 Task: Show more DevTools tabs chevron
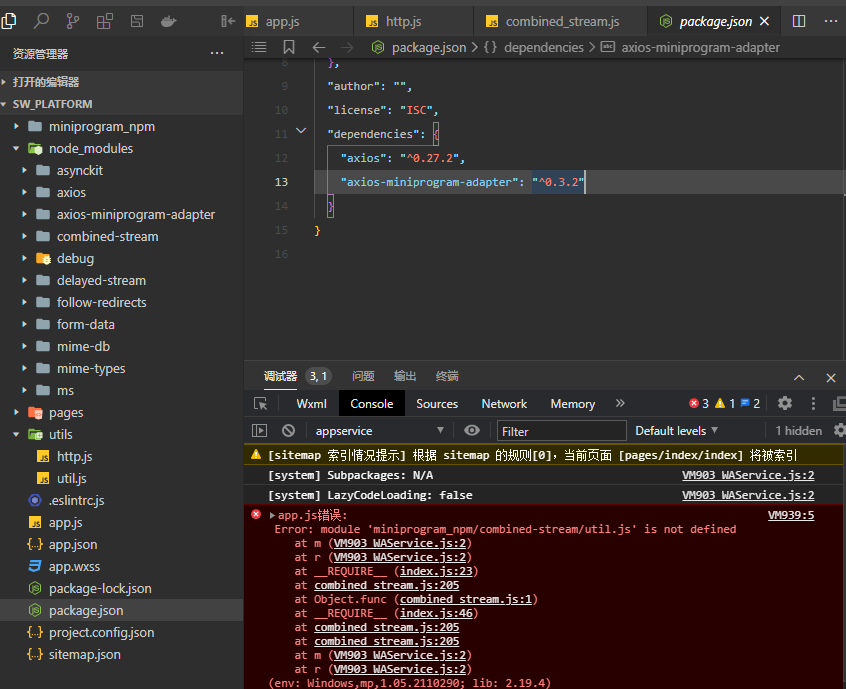pos(620,403)
